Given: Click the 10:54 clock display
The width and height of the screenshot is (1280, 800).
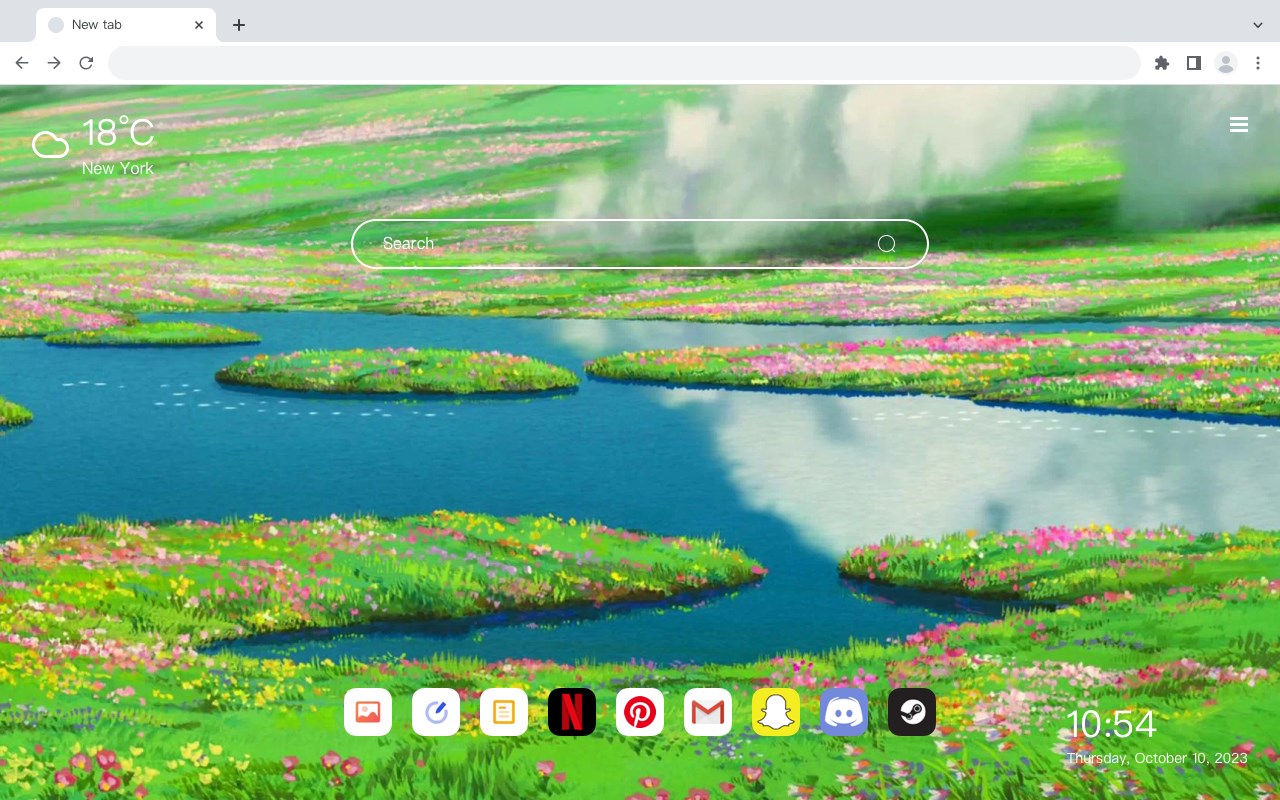Looking at the screenshot, I should [x=1111, y=724].
